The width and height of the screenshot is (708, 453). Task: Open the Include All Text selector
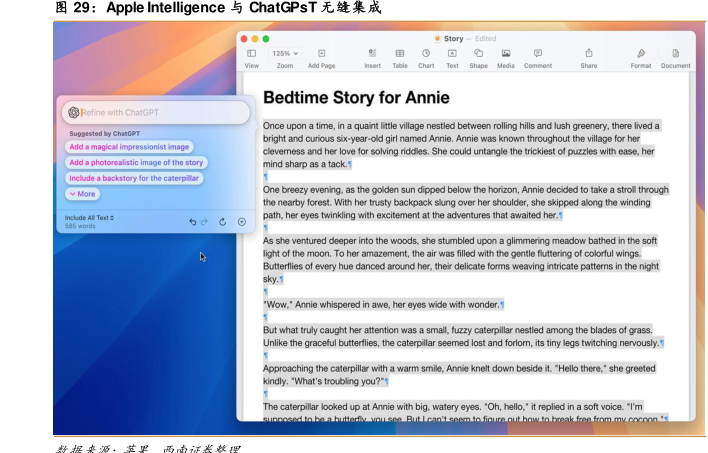pos(90,217)
